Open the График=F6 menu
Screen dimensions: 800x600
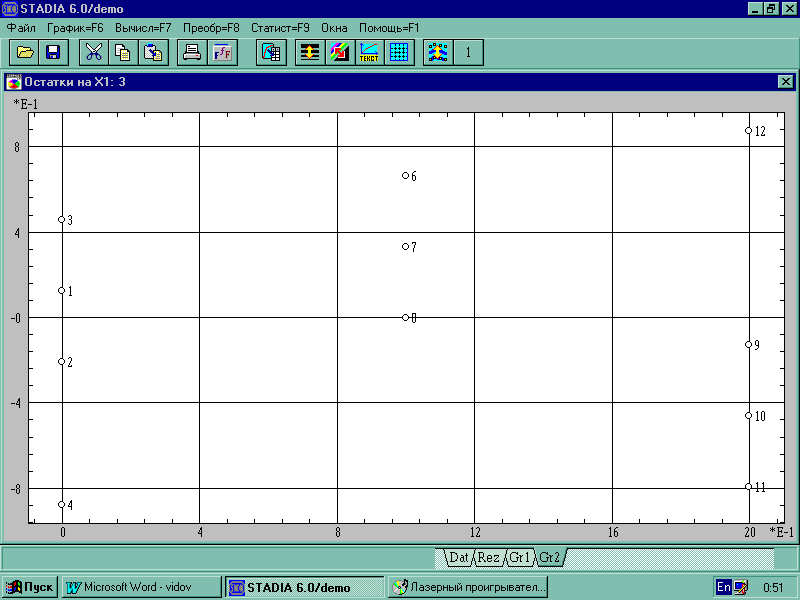click(75, 28)
